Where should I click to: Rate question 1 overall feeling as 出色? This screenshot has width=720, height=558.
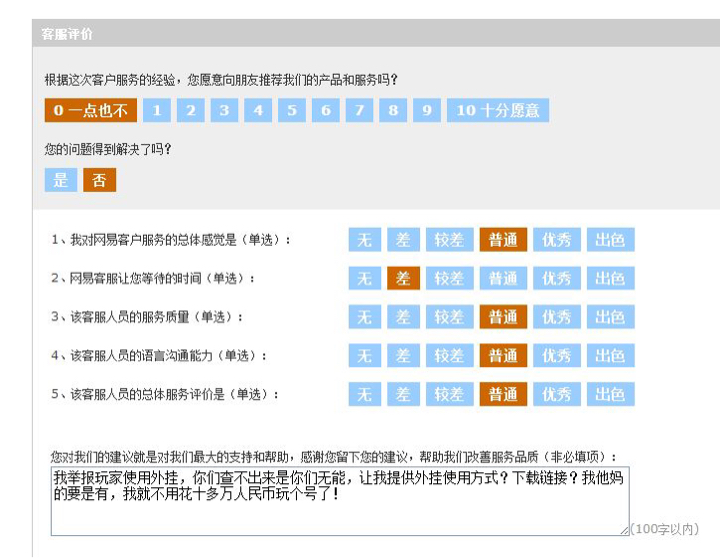pos(610,240)
